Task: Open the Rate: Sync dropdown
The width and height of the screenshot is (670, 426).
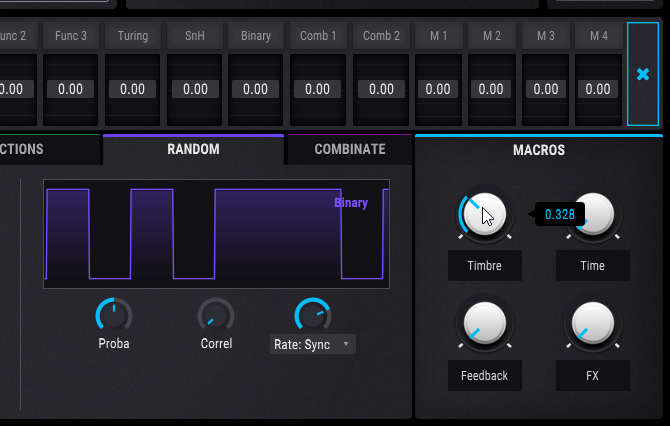Action: pos(313,344)
